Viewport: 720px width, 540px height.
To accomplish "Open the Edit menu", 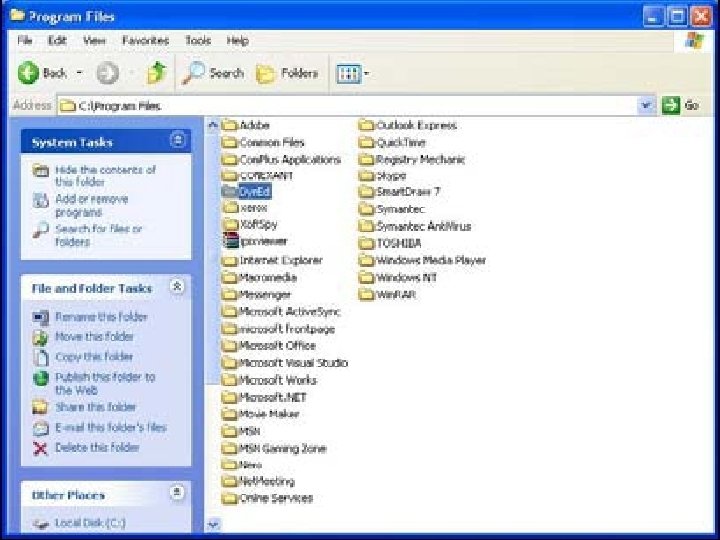I will coord(57,40).
